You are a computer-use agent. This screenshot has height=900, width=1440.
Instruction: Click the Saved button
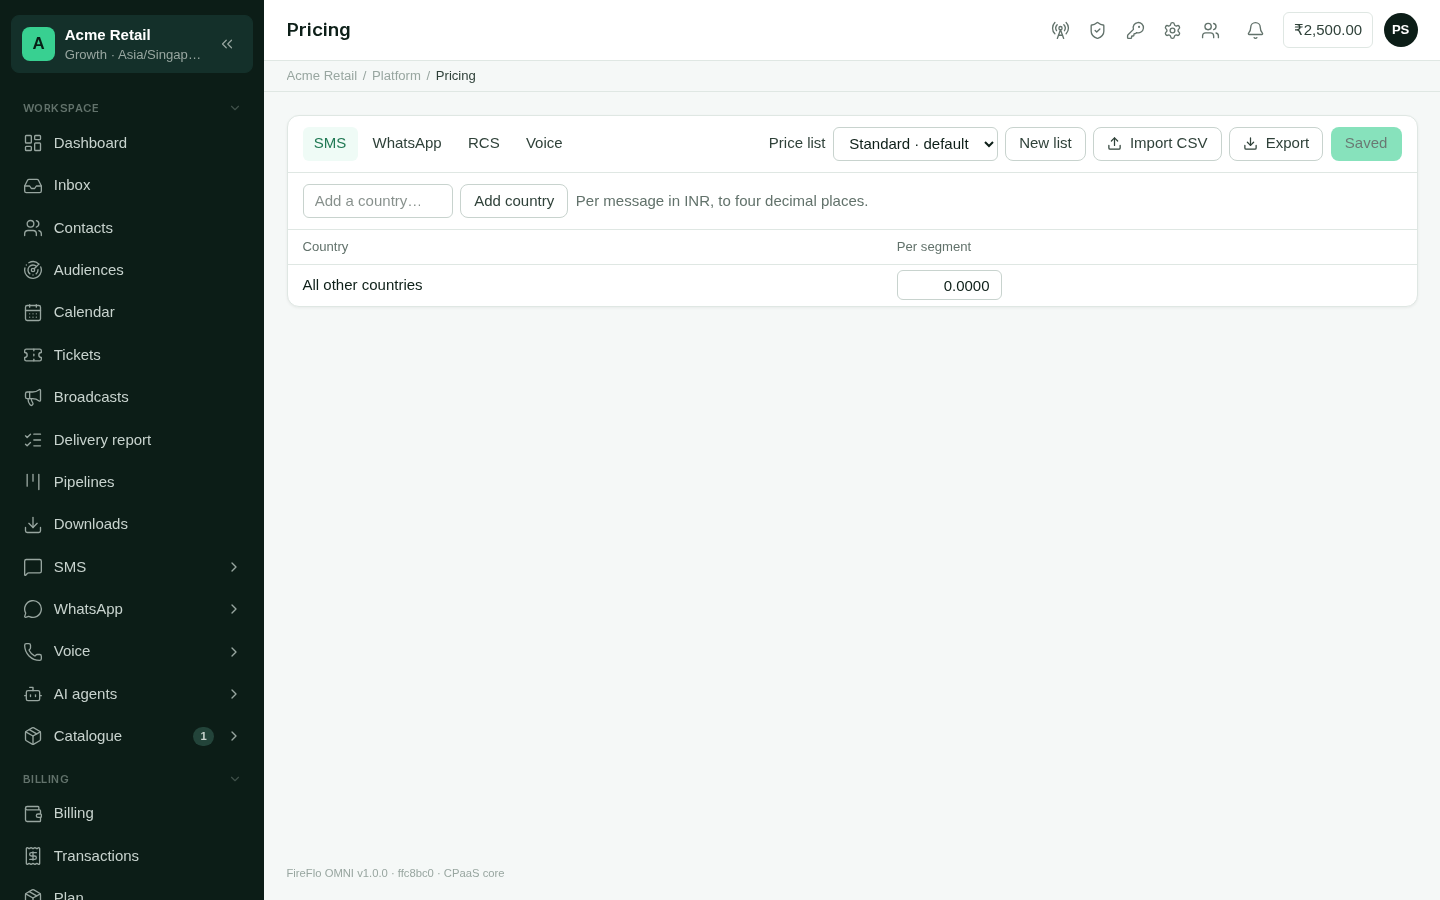point(1366,144)
